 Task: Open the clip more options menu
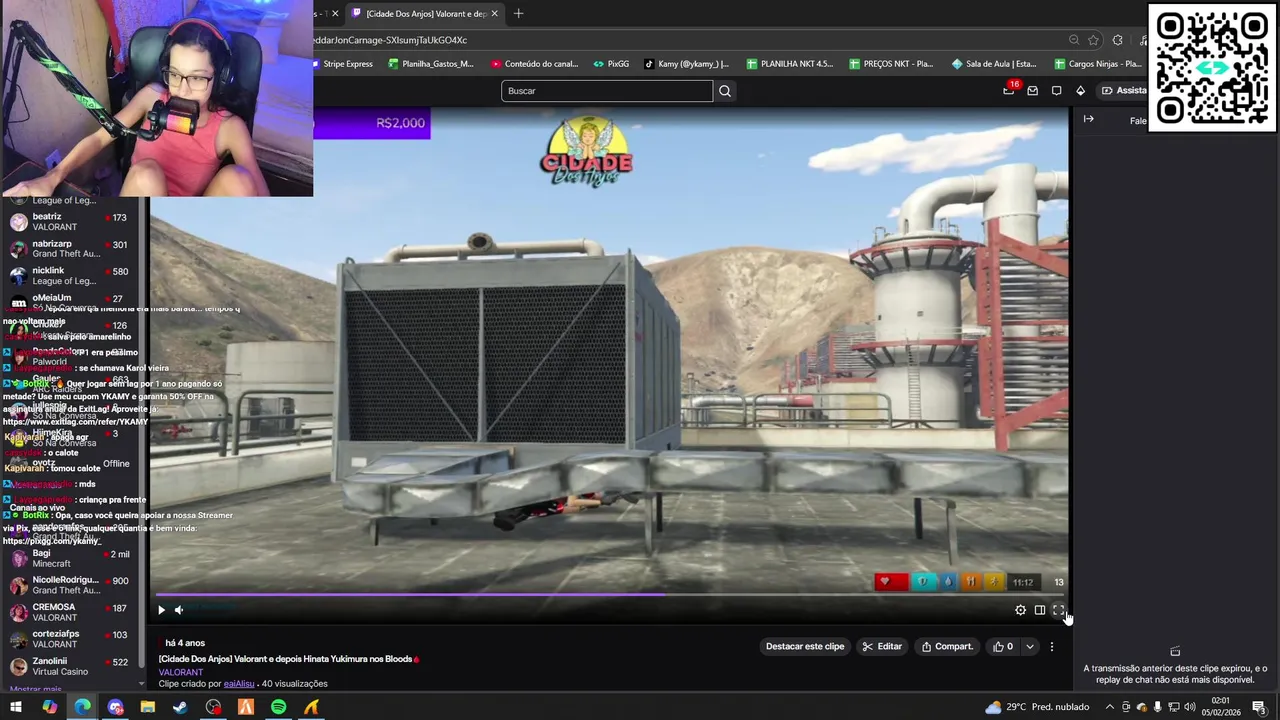click(1051, 647)
